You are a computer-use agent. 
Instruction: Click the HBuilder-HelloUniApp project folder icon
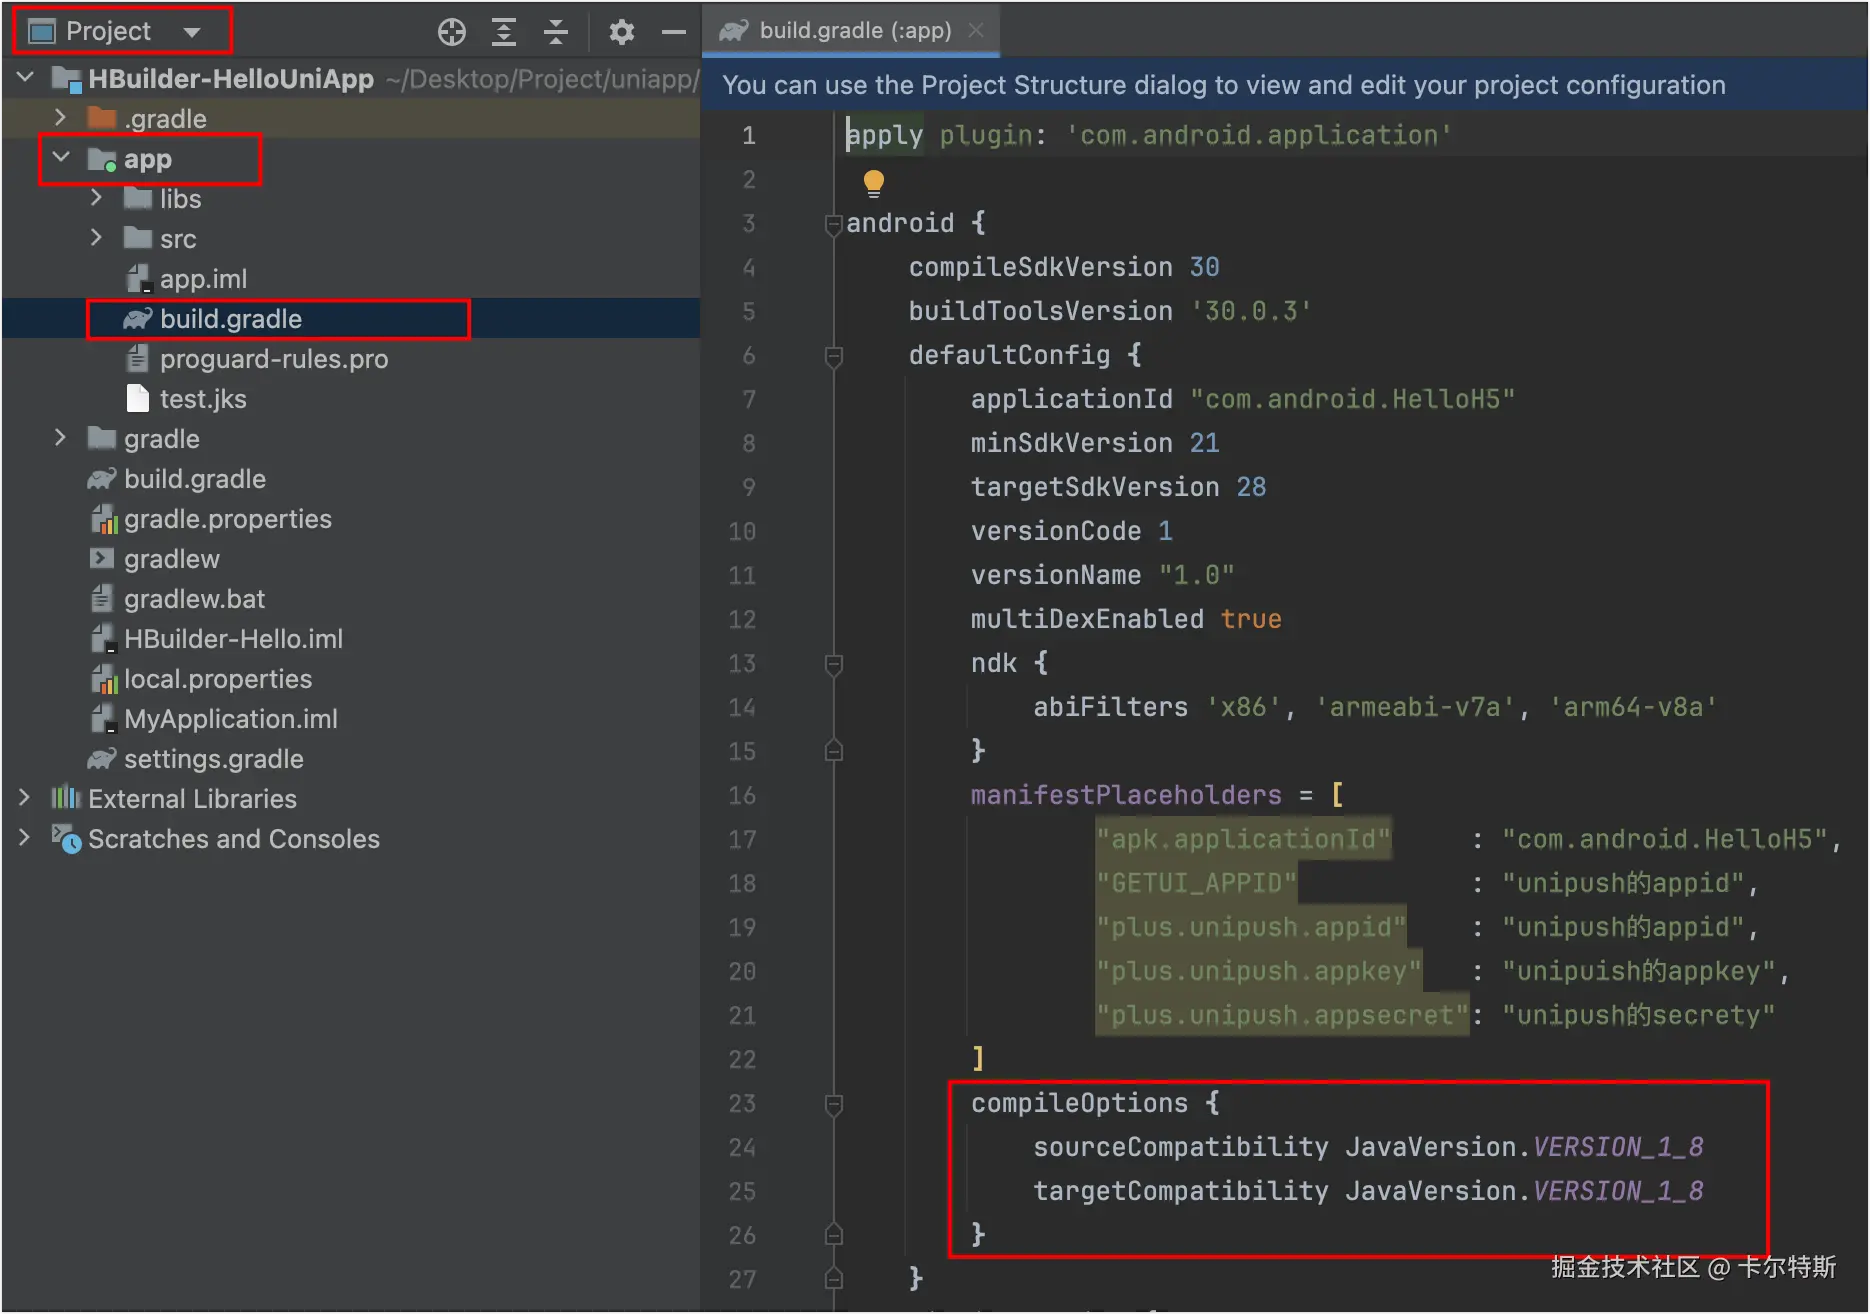pos(67,79)
